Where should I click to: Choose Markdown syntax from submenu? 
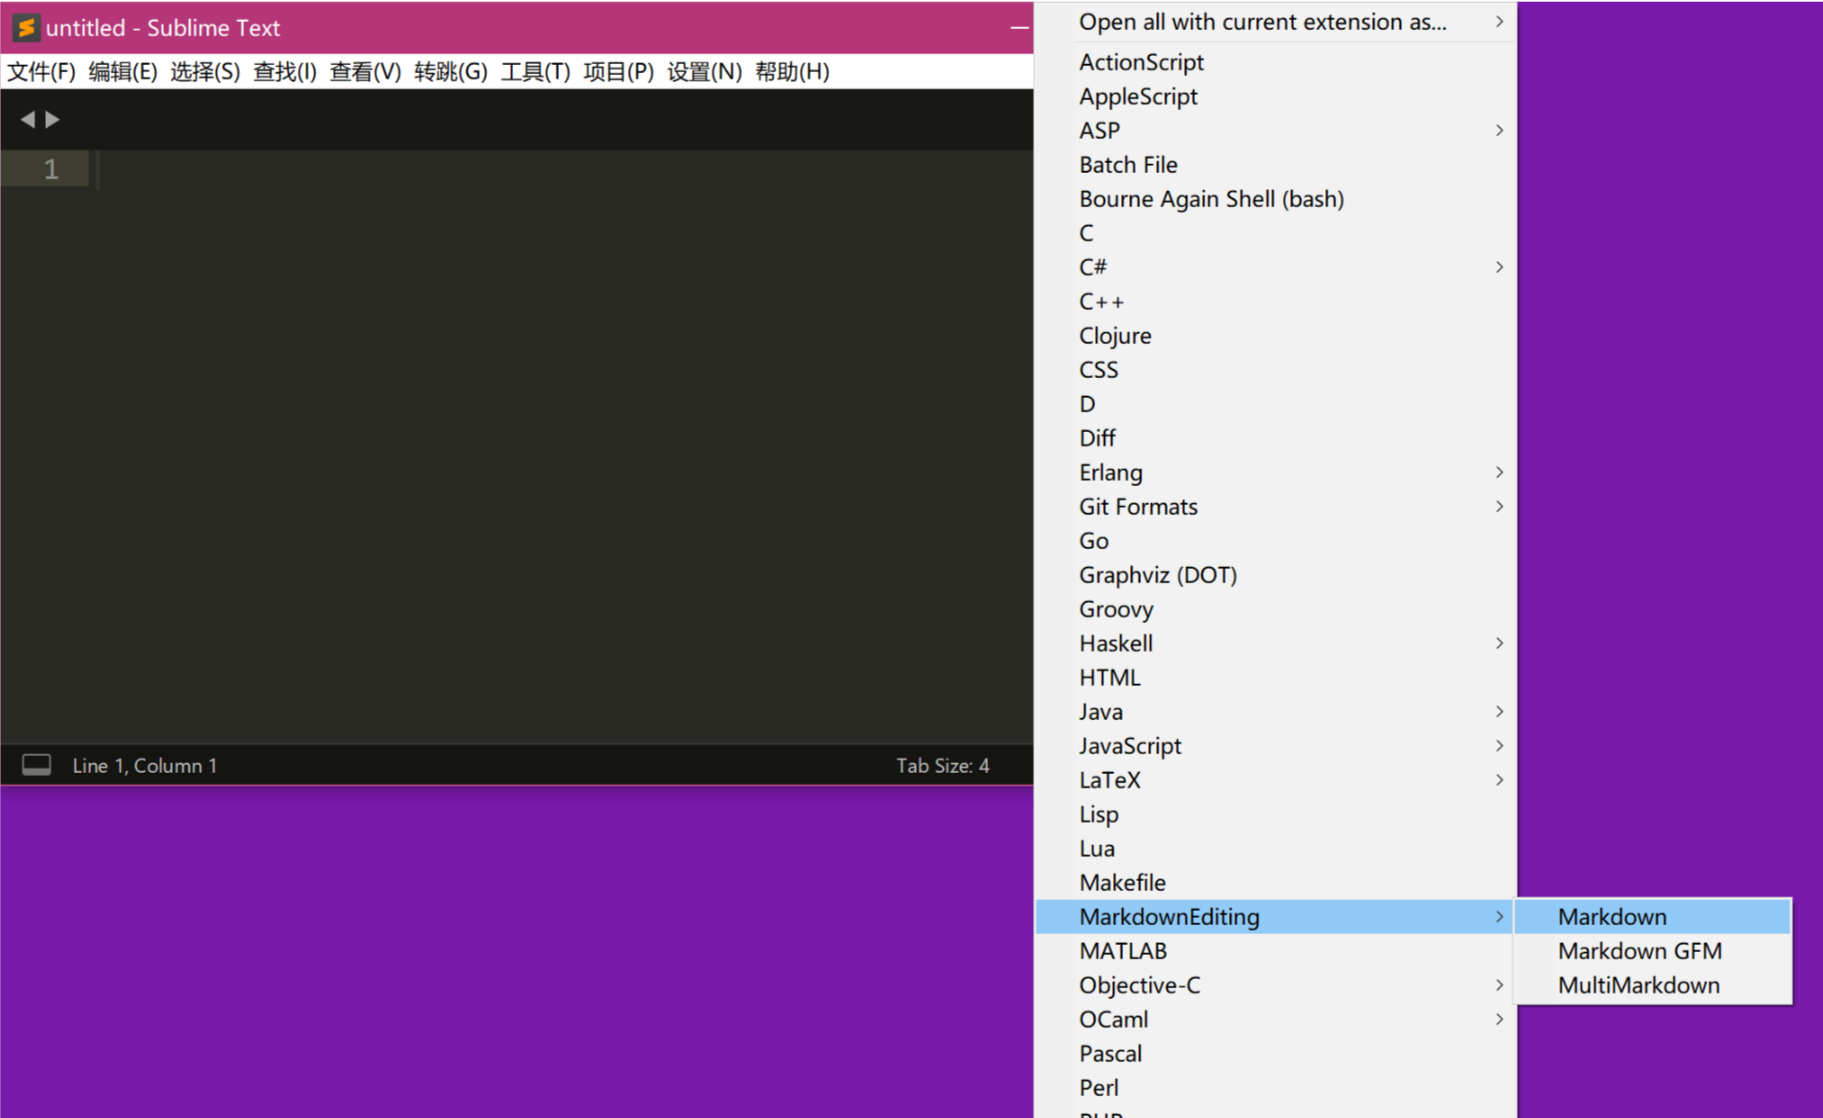1652,916
